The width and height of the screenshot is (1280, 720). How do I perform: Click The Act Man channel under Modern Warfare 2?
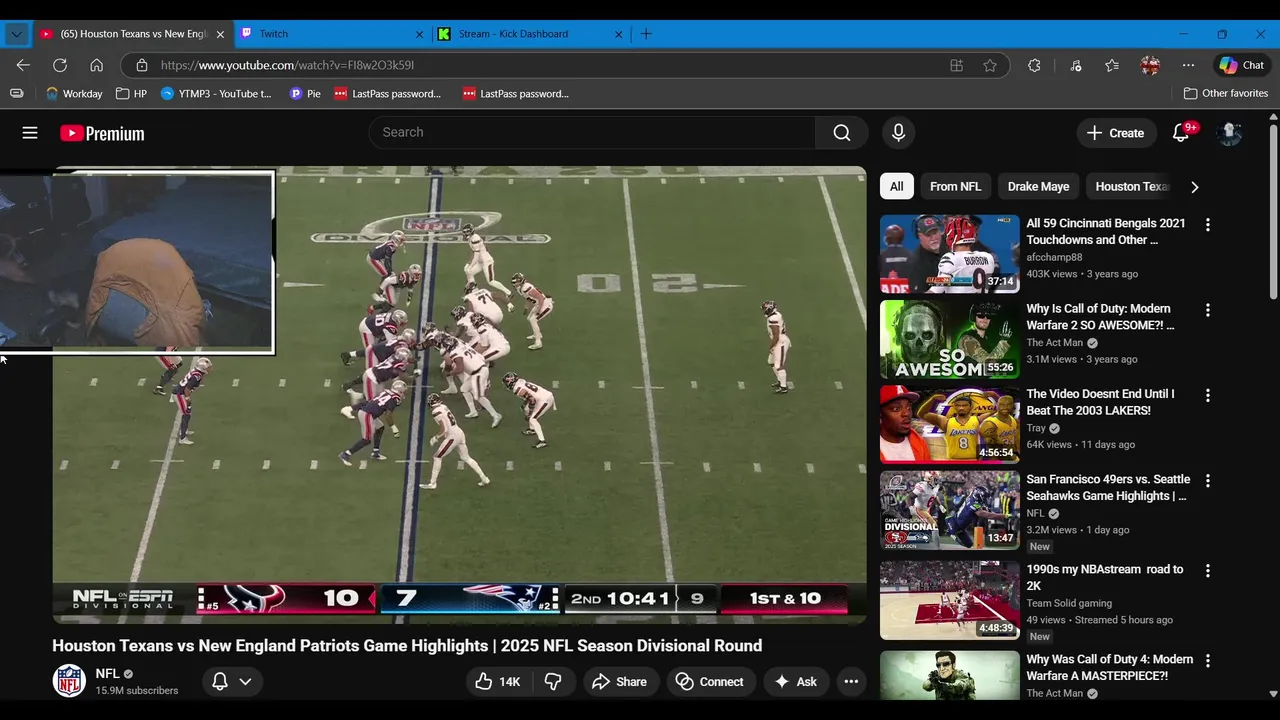tap(1055, 343)
